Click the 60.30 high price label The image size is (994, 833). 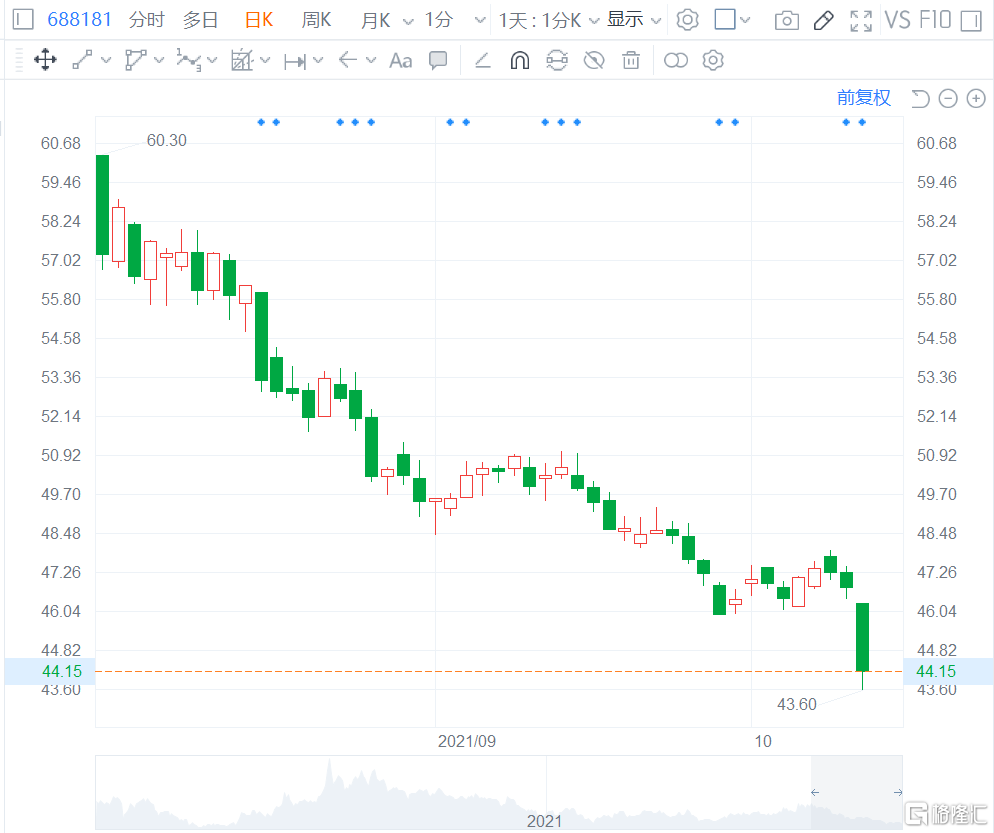pos(167,140)
